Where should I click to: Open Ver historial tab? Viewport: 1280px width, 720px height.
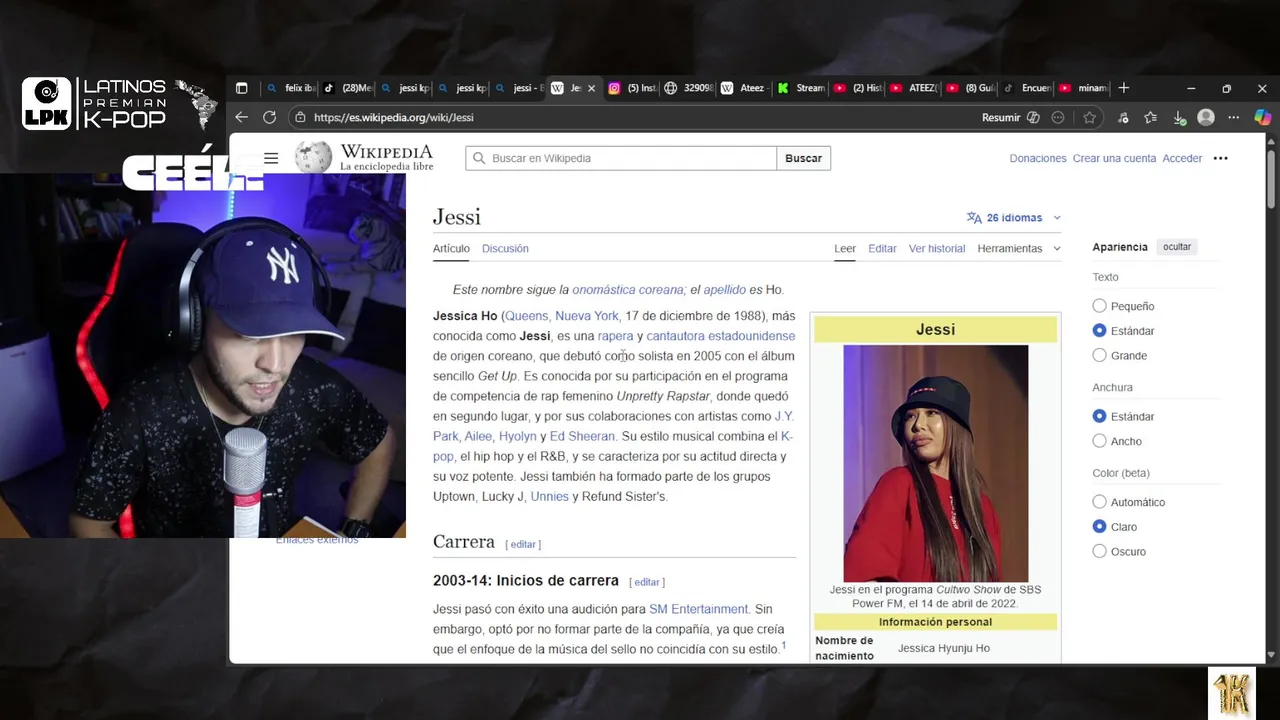tap(937, 248)
